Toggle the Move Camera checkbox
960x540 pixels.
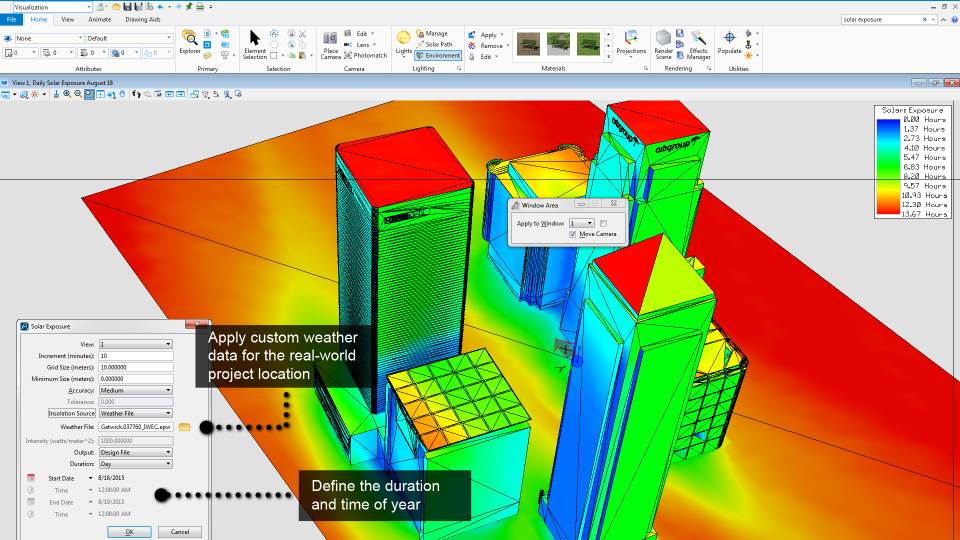click(x=572, y=234)
